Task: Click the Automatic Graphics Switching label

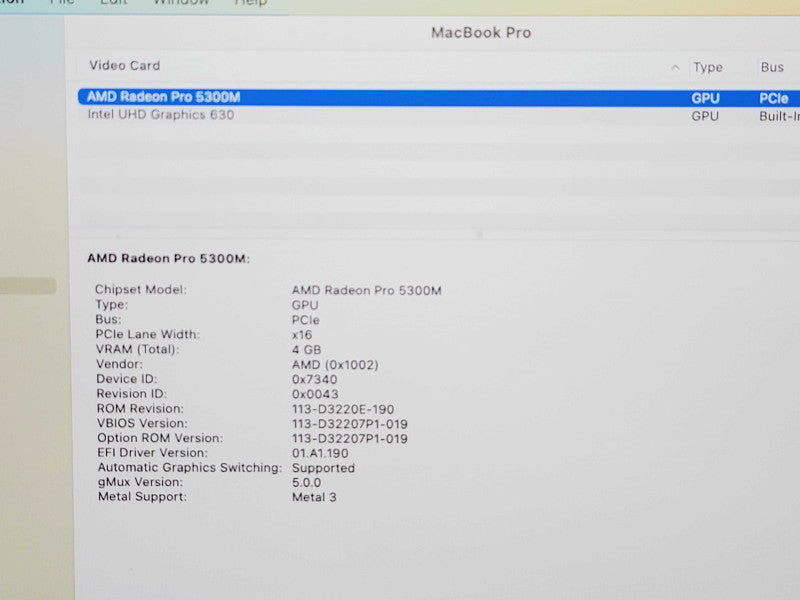Action: 190,467
